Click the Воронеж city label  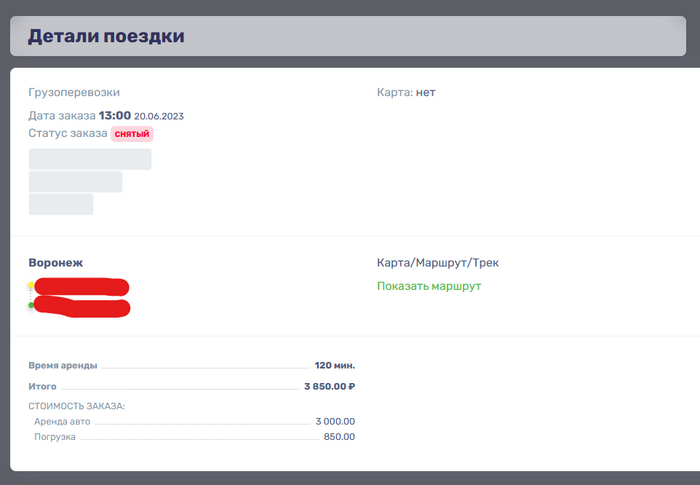pyautogui.click(x=56, y=263)
